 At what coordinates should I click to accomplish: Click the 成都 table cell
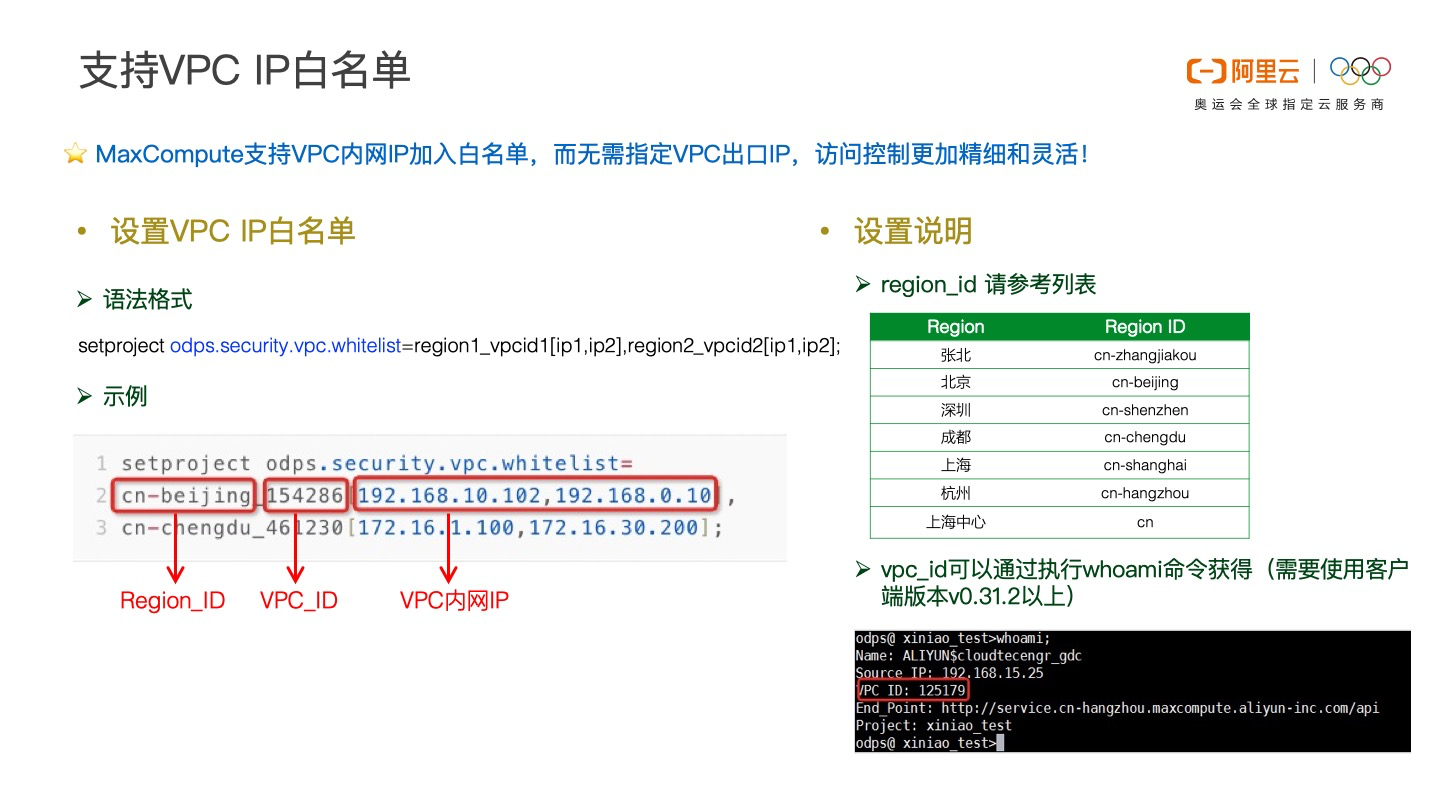tap(956, 437)
